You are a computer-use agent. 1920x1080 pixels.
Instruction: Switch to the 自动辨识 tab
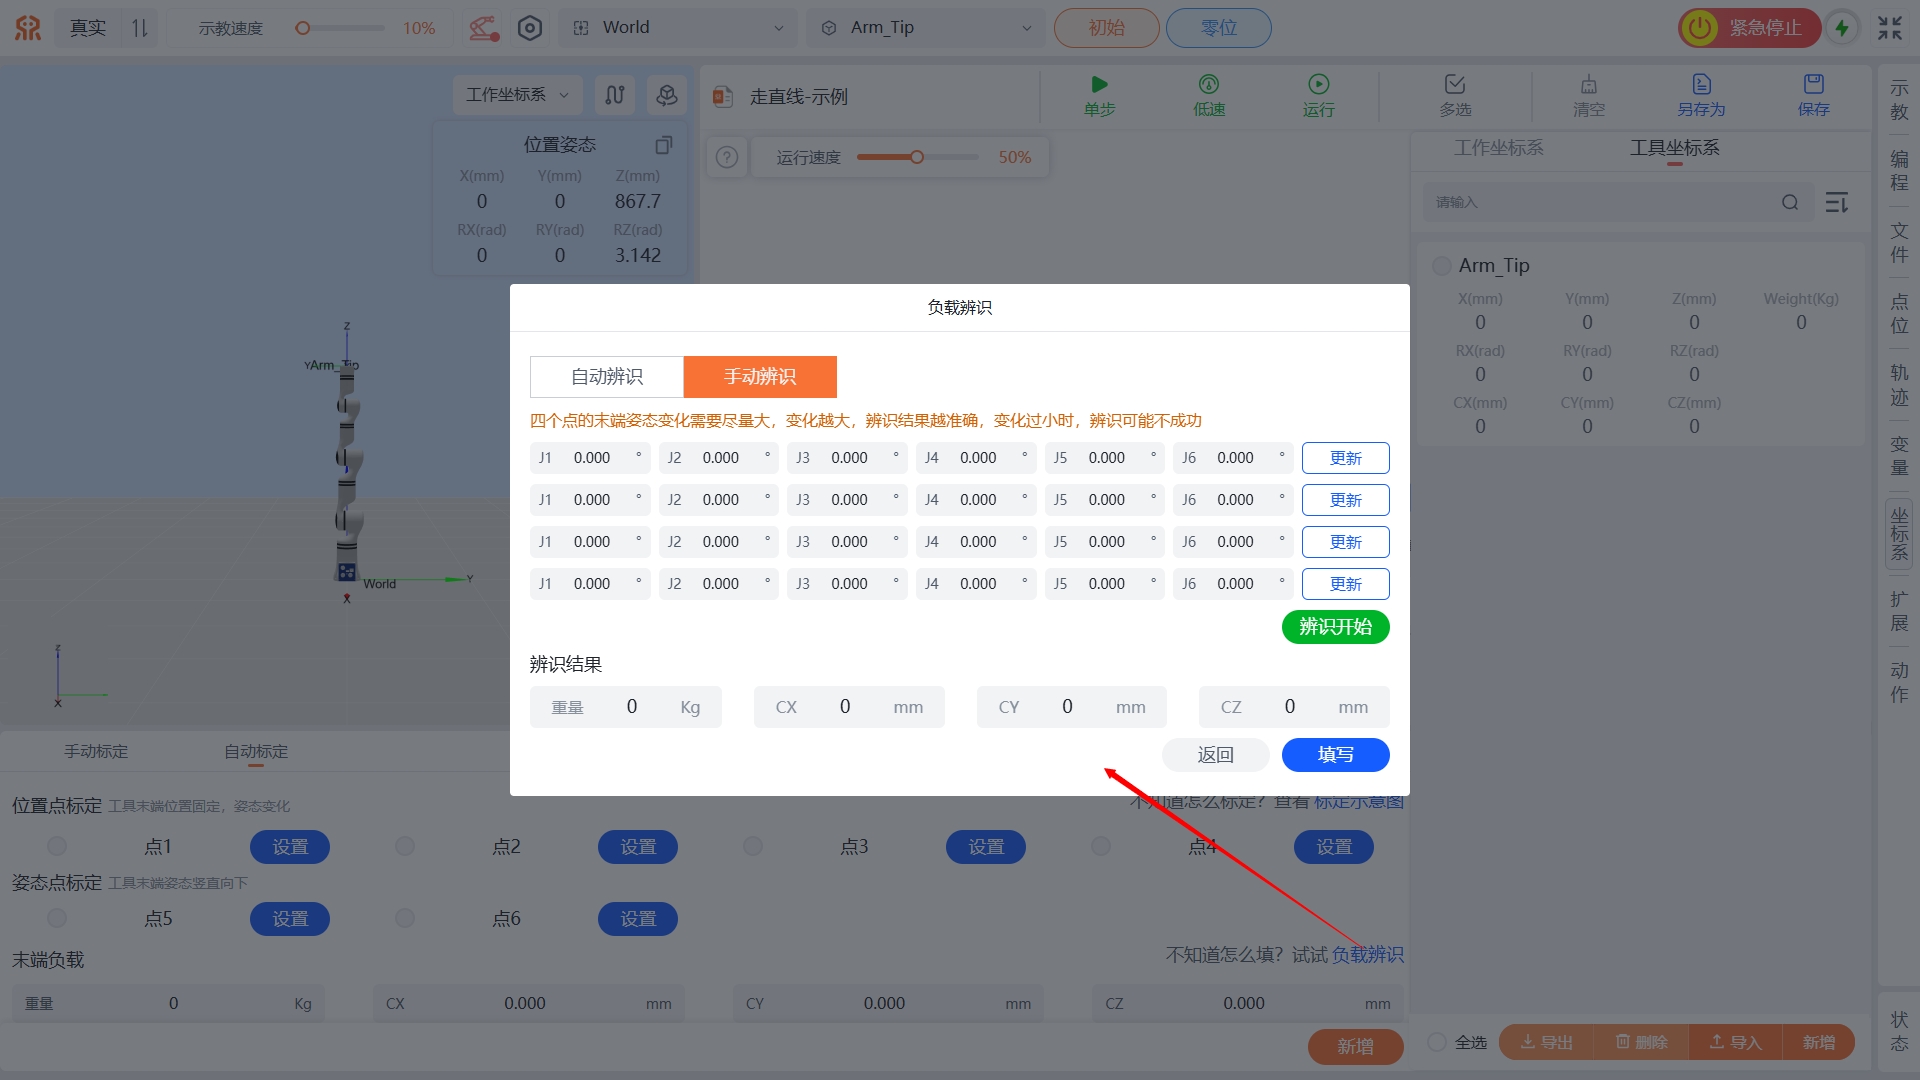[x=607, y=377]
